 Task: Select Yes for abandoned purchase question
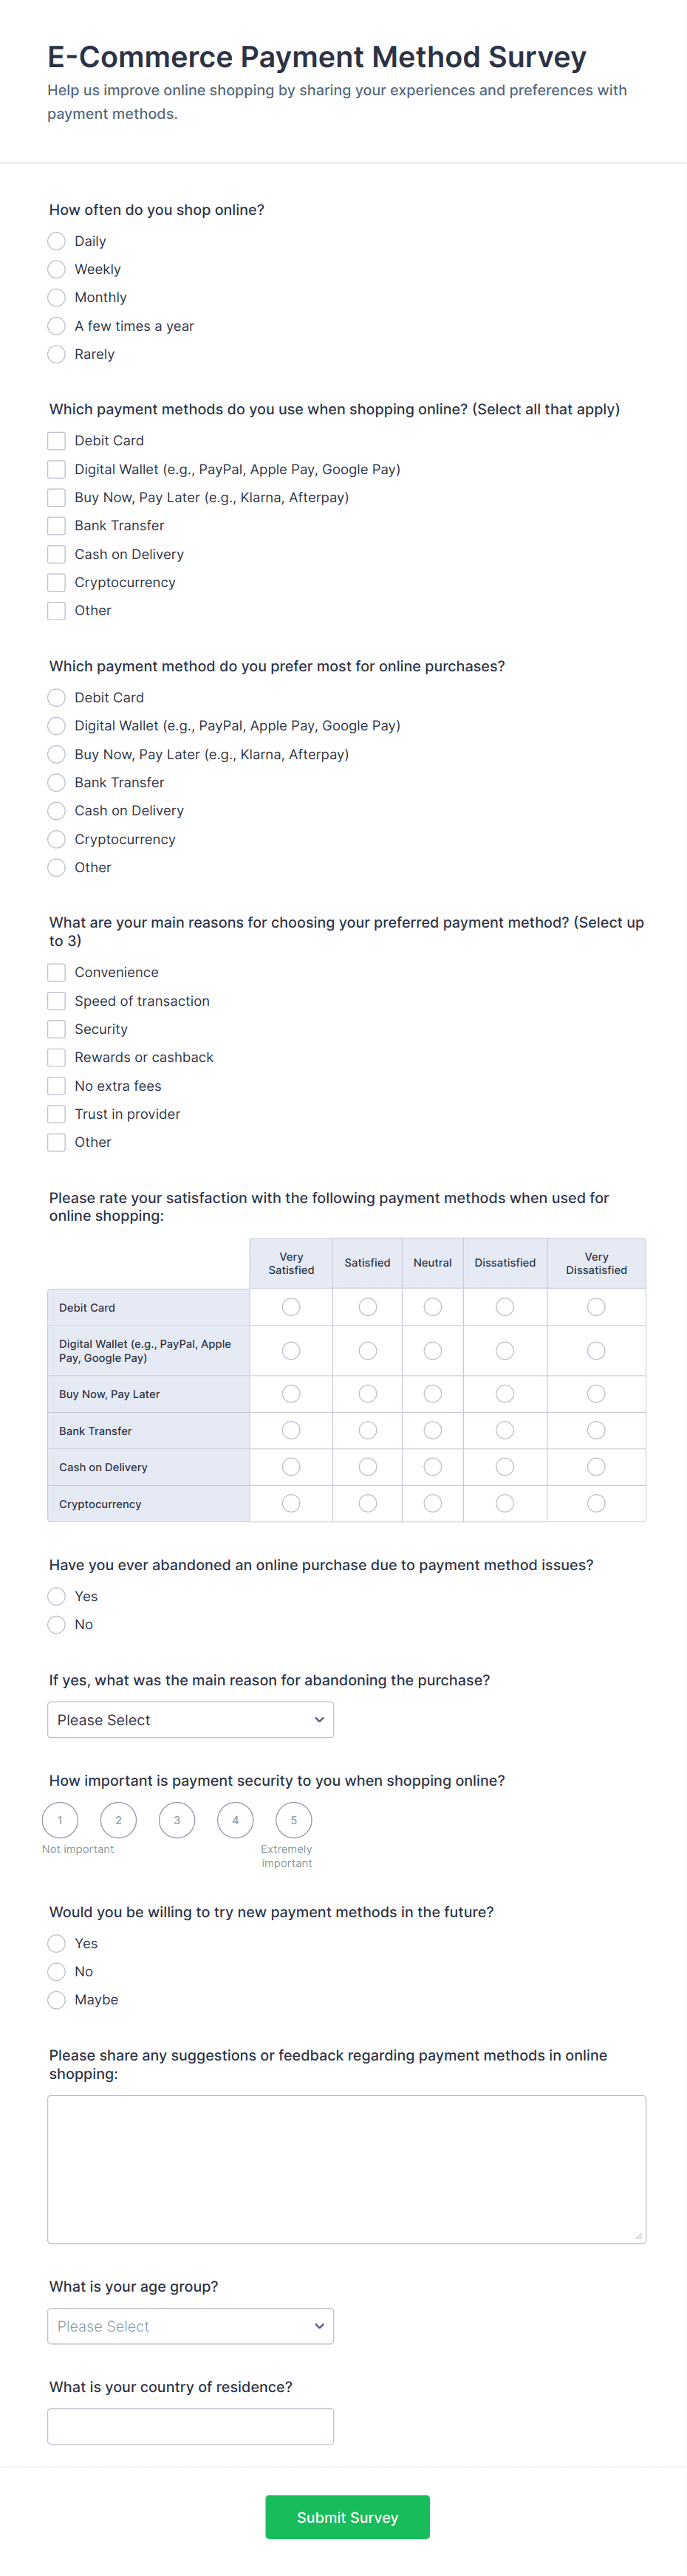pyautogui.click(x=57, y=1596)
